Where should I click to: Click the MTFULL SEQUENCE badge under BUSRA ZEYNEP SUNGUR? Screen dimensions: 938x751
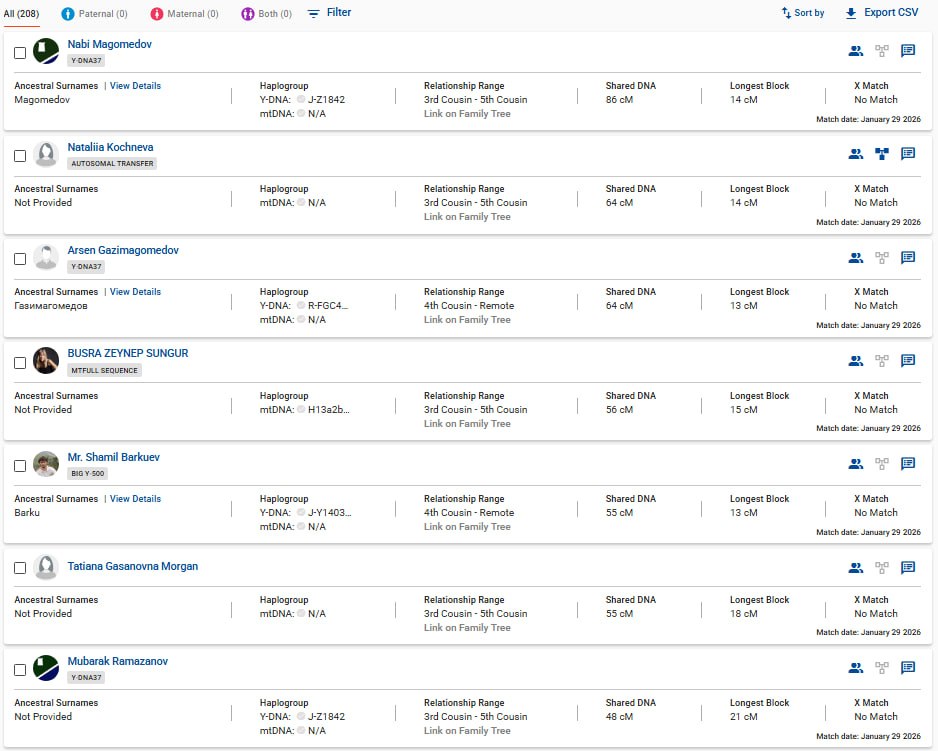[x=105, y=370]
